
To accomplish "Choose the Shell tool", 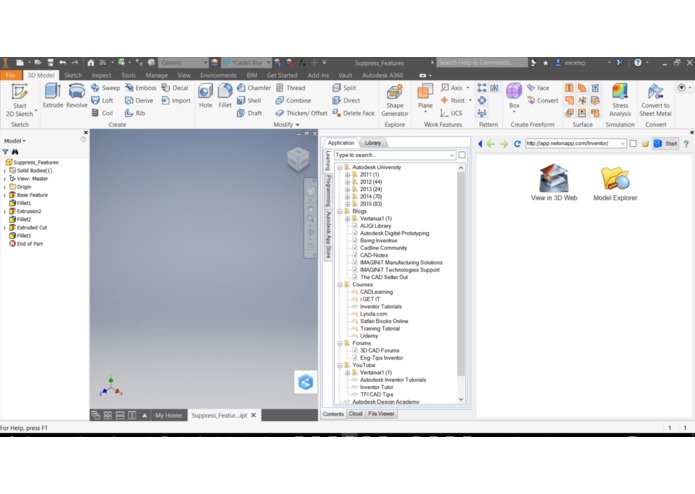I will (249, 101).
